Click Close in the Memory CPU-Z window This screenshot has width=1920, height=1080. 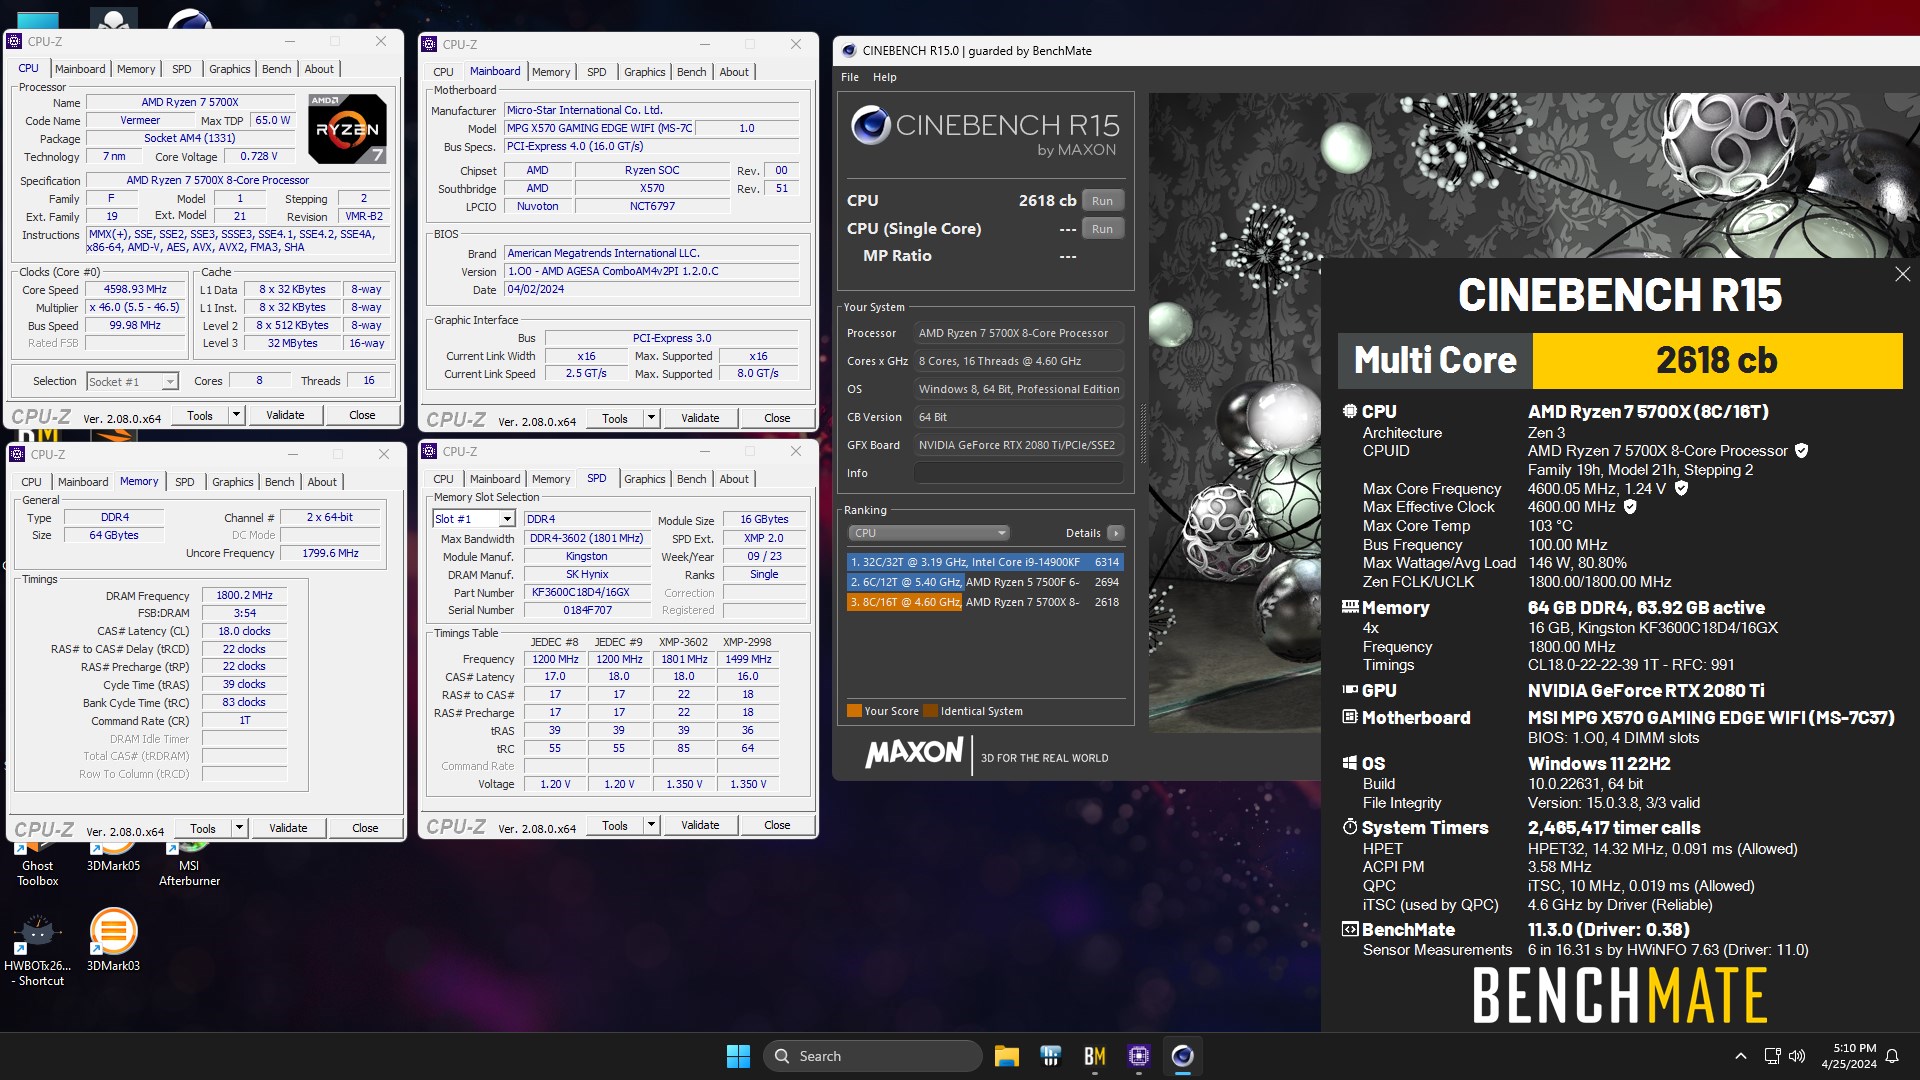click(365, 828)
